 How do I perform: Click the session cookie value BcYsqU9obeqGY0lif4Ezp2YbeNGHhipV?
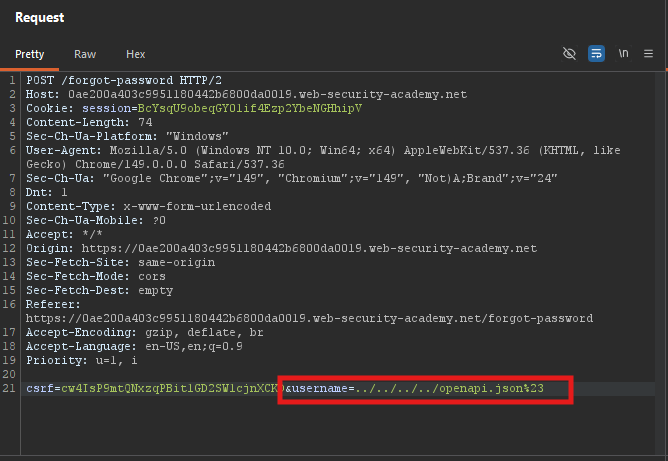point(250,108)
